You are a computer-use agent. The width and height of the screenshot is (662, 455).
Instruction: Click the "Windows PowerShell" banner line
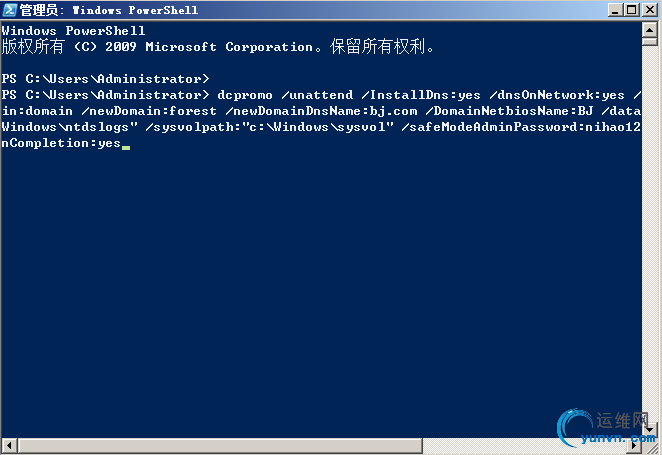click(x=74, y=31)
